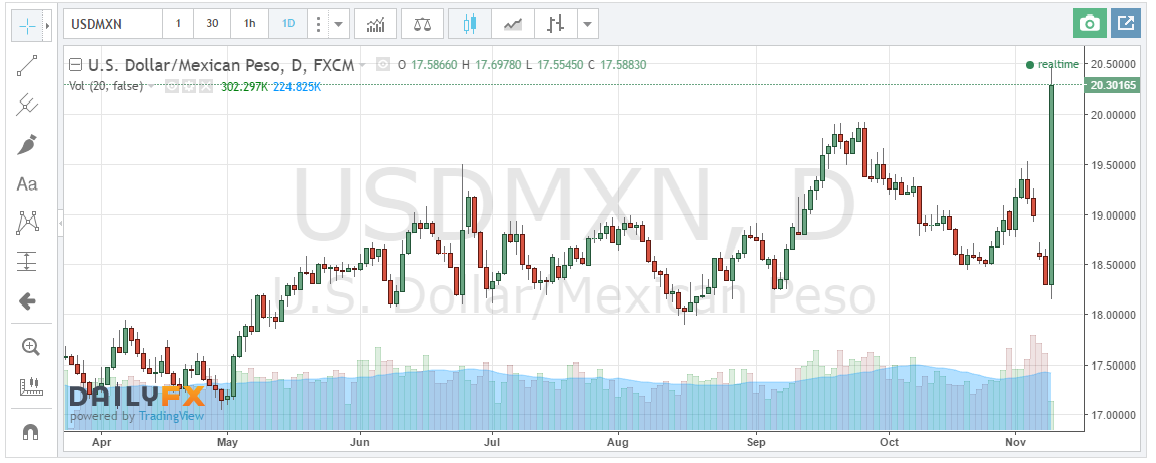Image resolution: width=1156 pixels, height=463 pixels.
Task: Switch to 1D interval
Action: [x=288, y=24]
